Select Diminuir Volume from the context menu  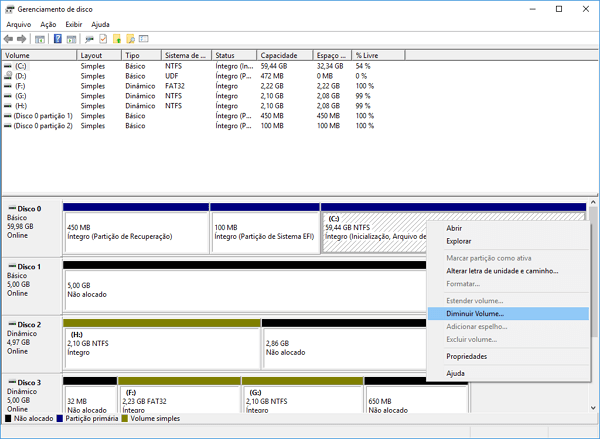tap(475, 313)
